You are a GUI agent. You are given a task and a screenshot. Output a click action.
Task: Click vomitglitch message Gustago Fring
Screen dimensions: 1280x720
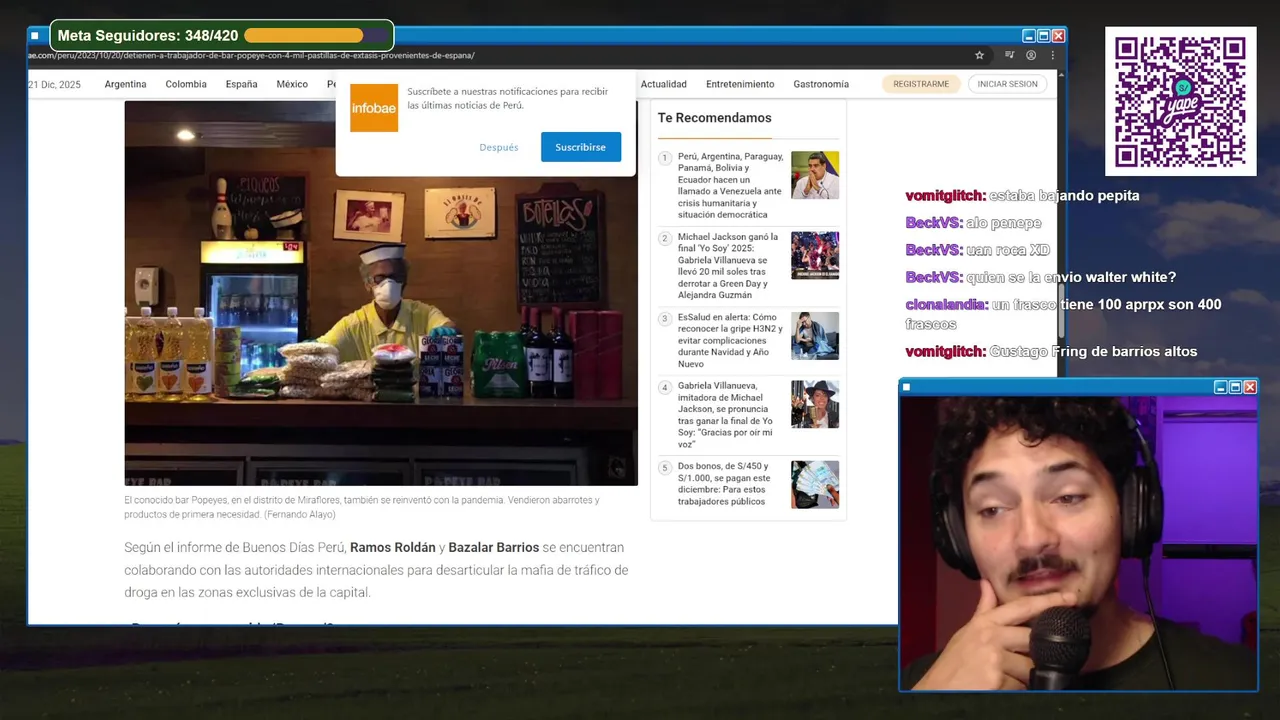pyautogui.click(x=1051, y=351)
